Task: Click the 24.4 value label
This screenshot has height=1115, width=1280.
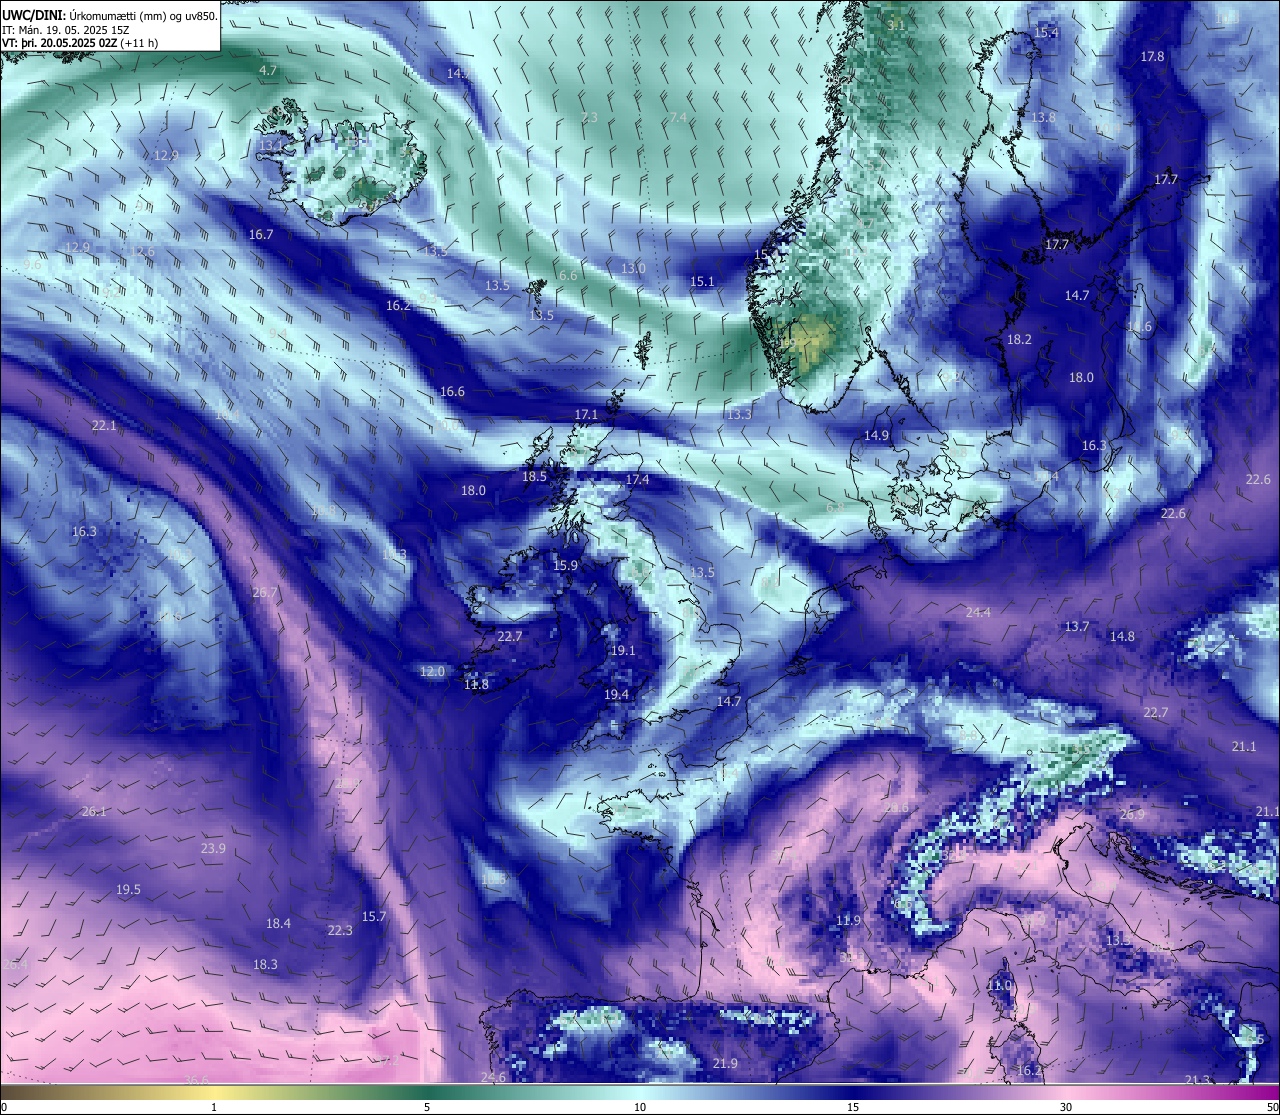Action: pos(978,613)
